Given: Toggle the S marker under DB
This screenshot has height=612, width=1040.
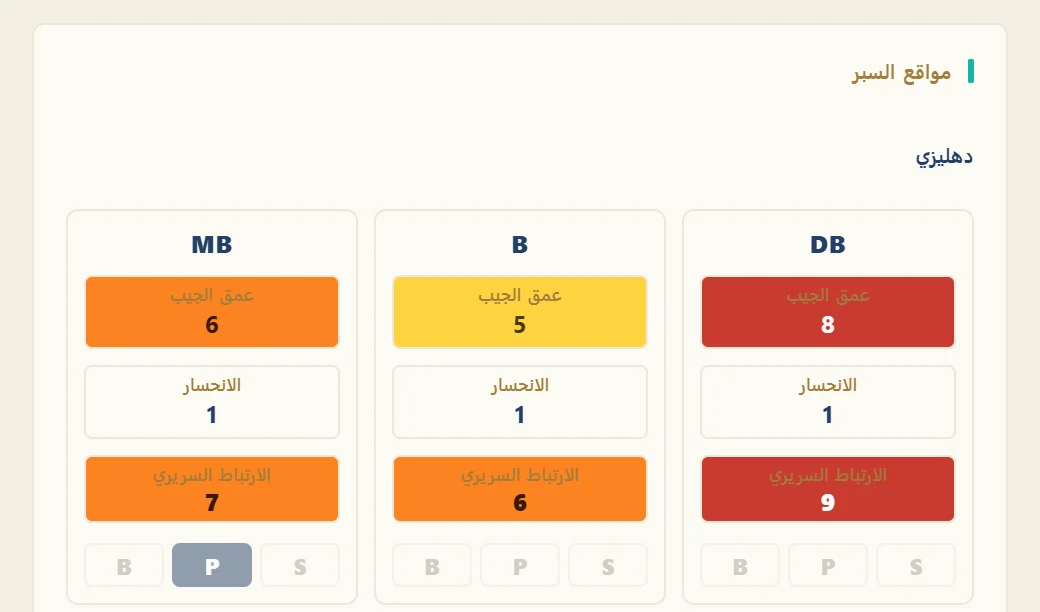Looking at the screenshot, I should pos(915,565).
